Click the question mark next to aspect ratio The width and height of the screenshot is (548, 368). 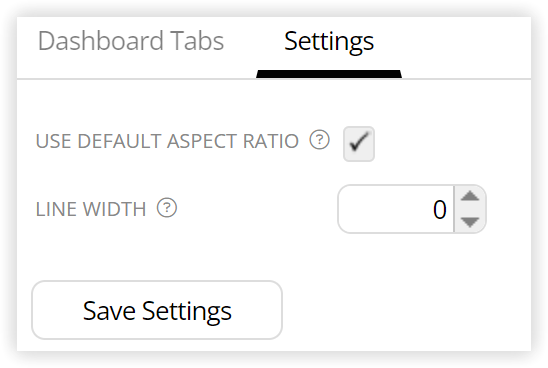click(319, 140)
